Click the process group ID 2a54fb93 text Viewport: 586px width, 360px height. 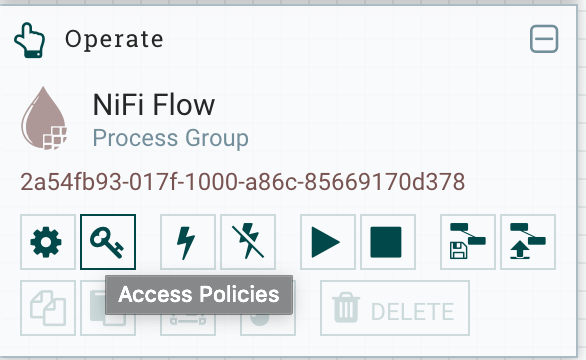[243, 182]
